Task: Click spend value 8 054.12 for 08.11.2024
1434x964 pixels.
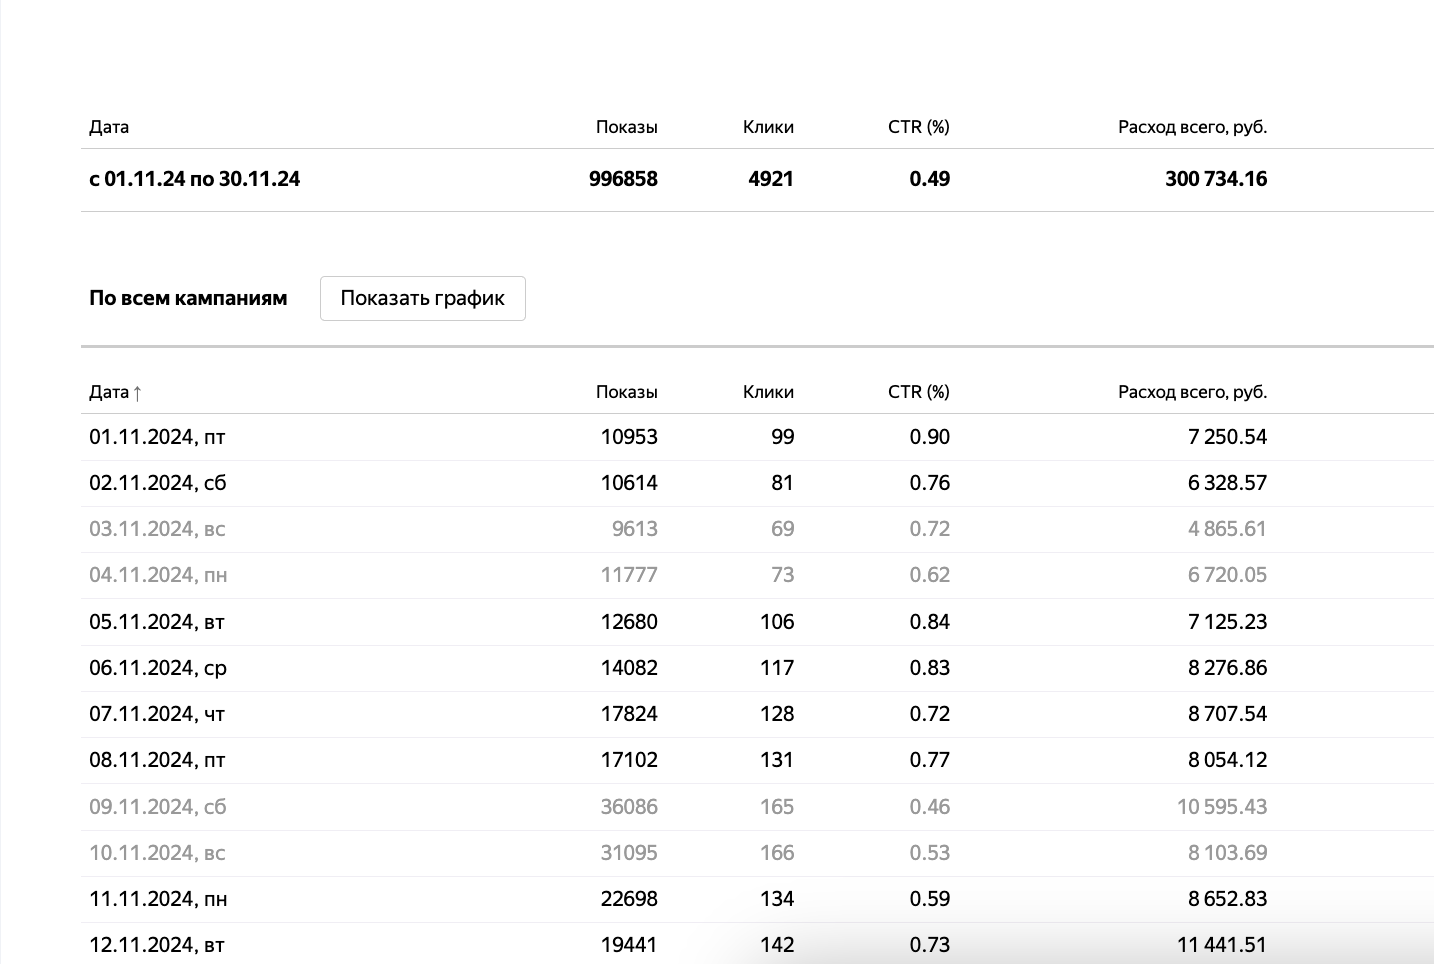Action: [x=1226, y=760]
